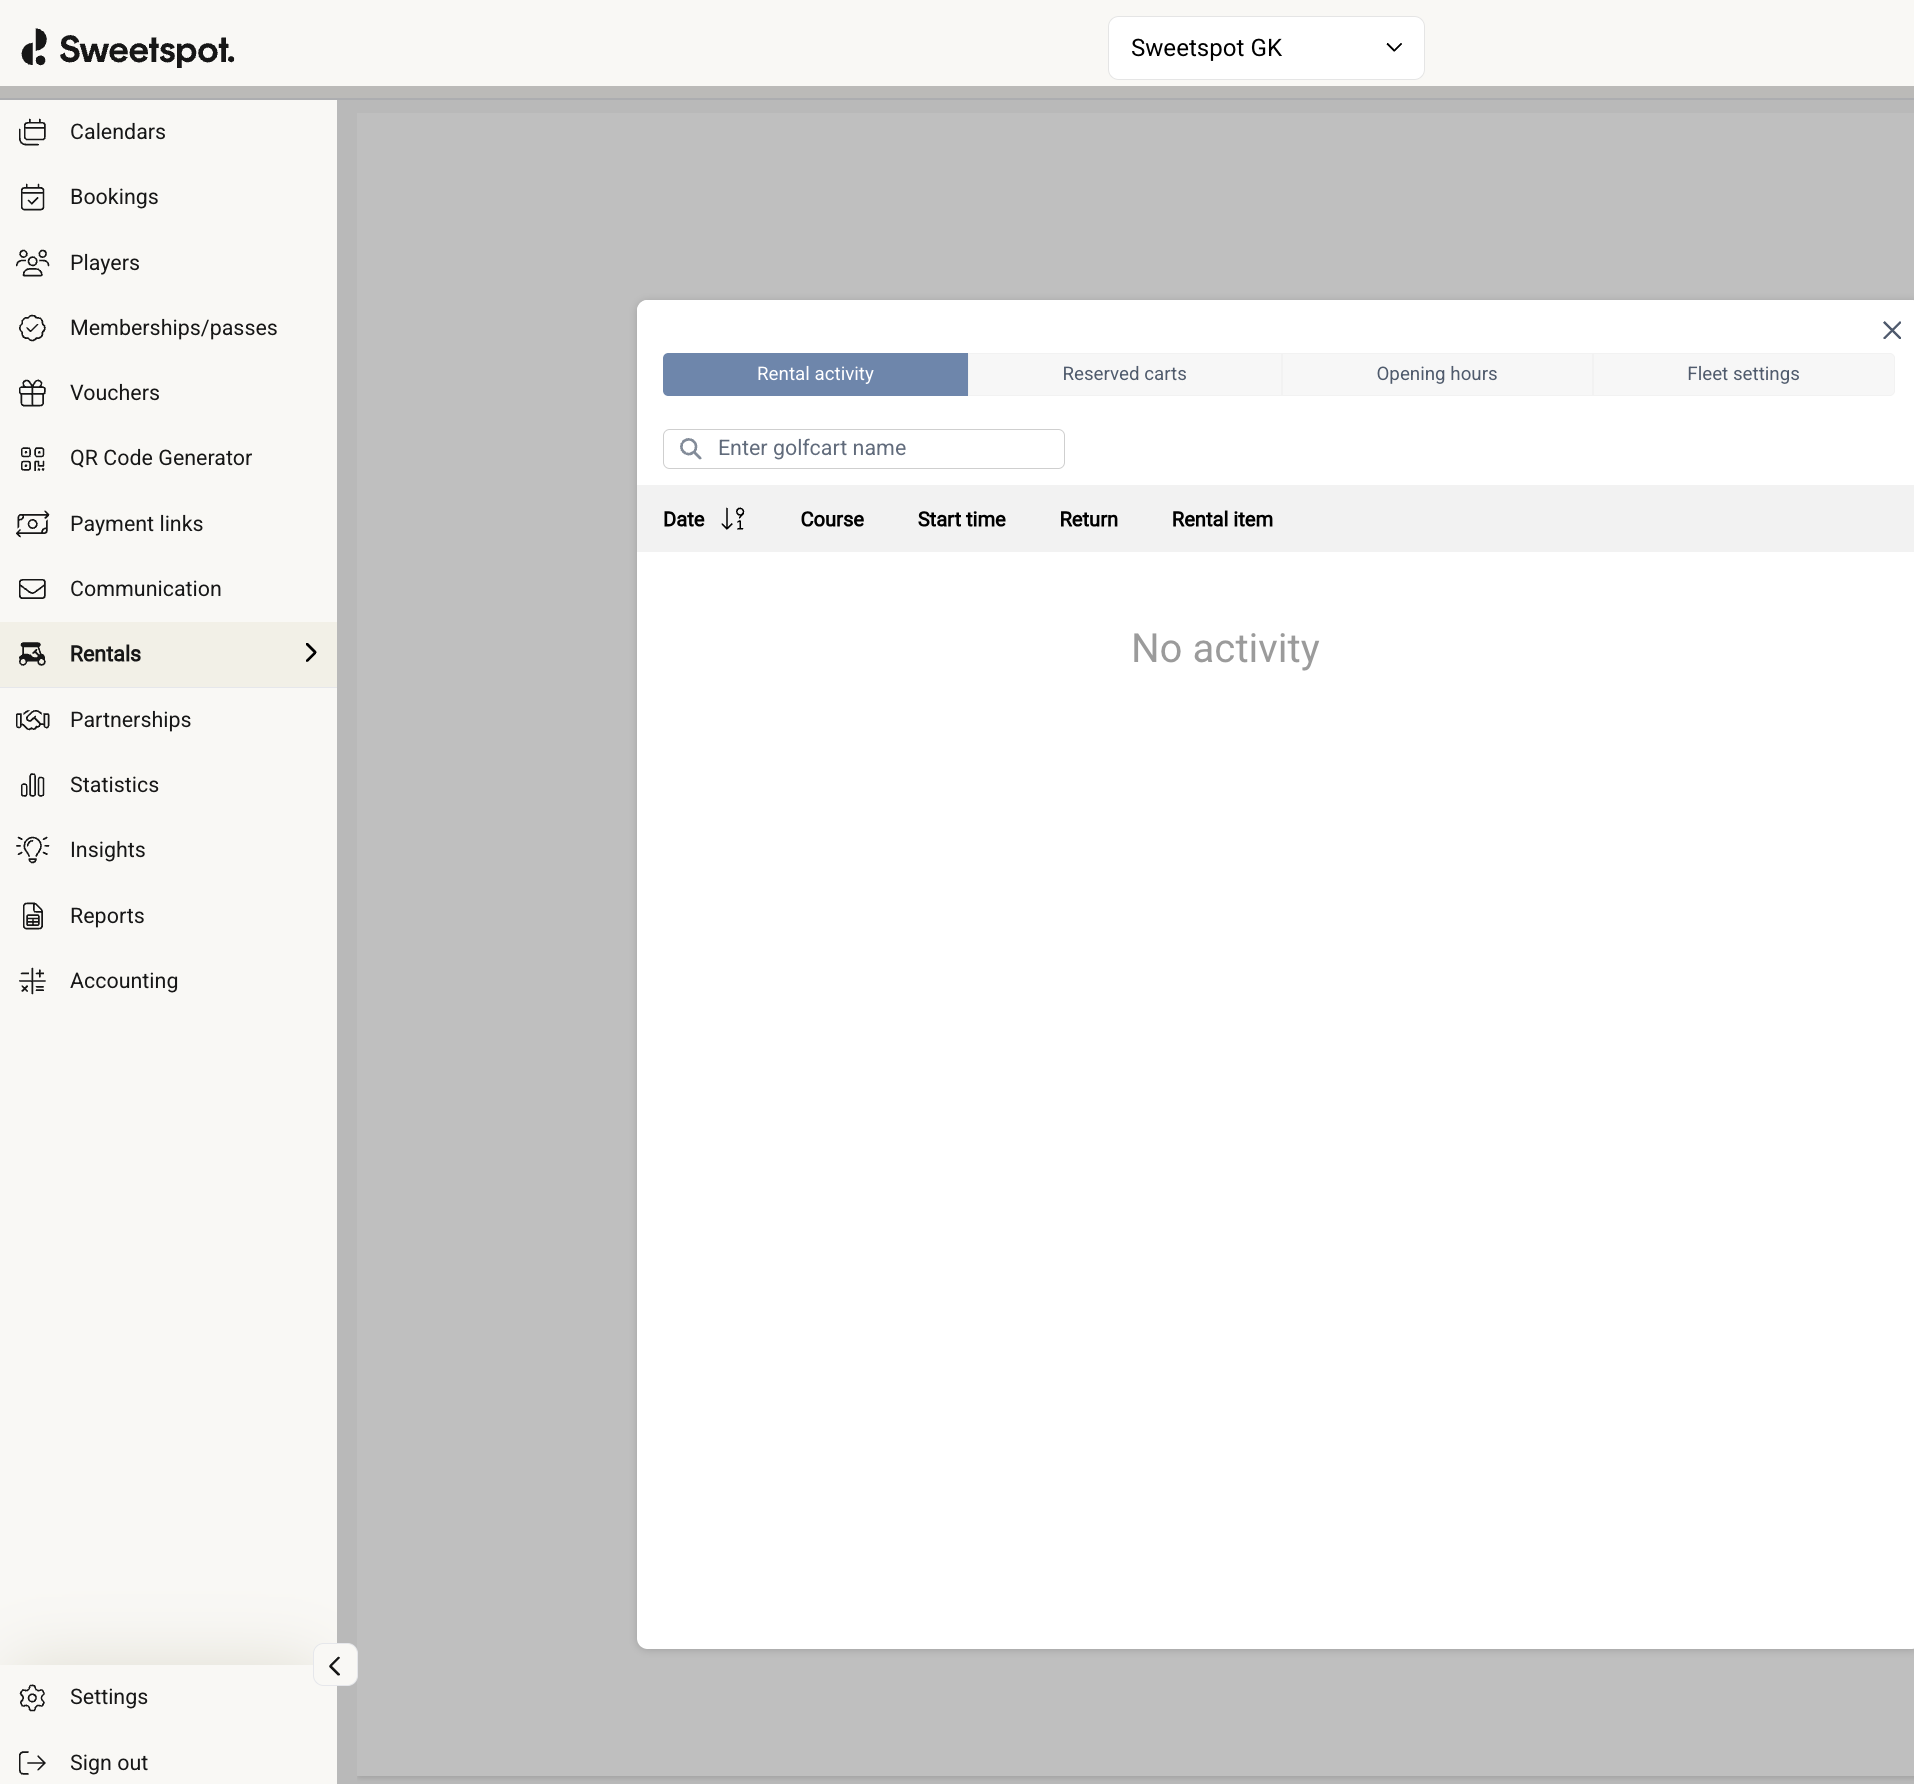The height and width of the screenshot is (1784, 1914).
Task: Click the Statistics bar chart icon
Action: 33,785
